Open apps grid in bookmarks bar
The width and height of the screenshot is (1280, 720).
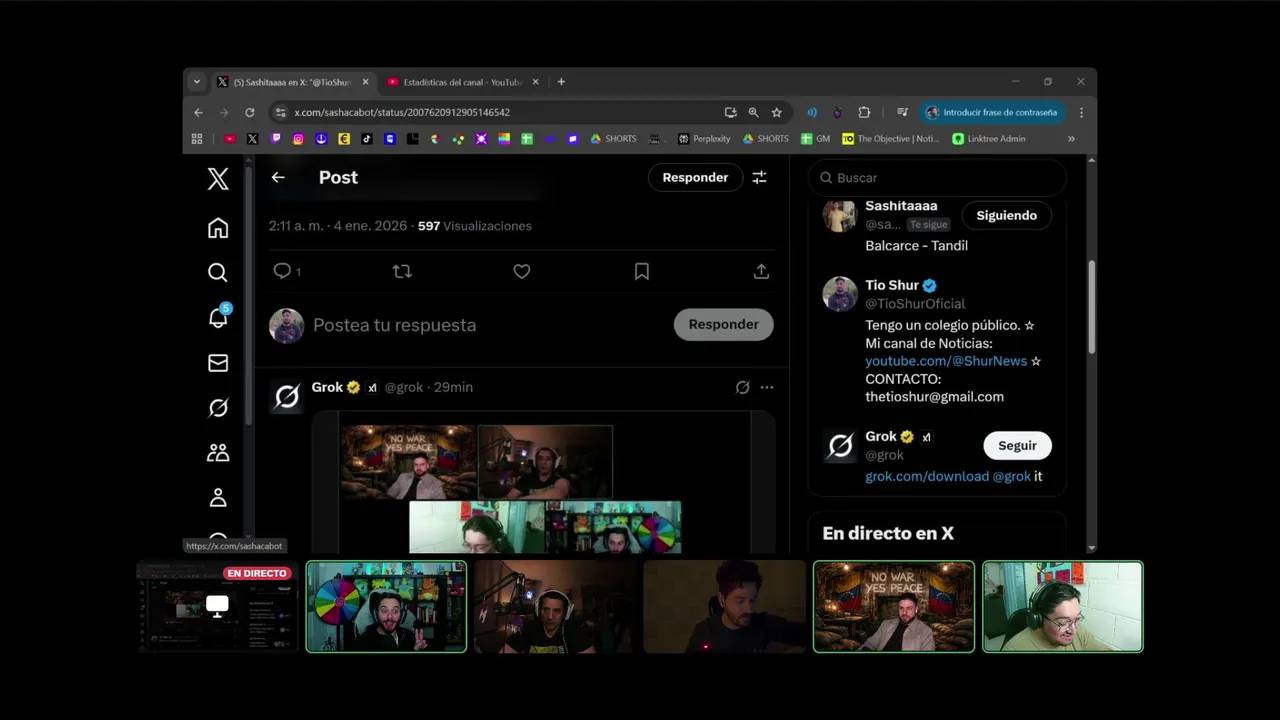197,139
